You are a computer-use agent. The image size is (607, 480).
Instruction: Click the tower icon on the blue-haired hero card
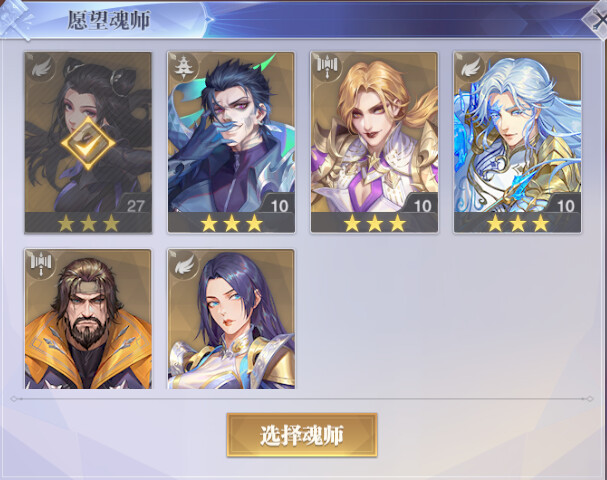pos(182,68)
